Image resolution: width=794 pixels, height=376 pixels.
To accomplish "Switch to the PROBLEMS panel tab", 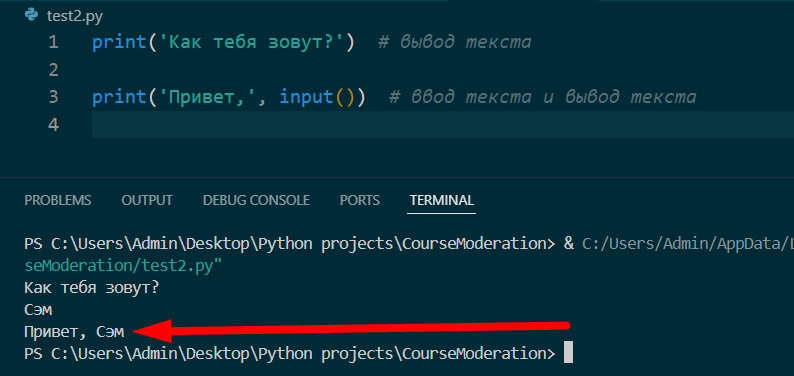I will 58,200.
